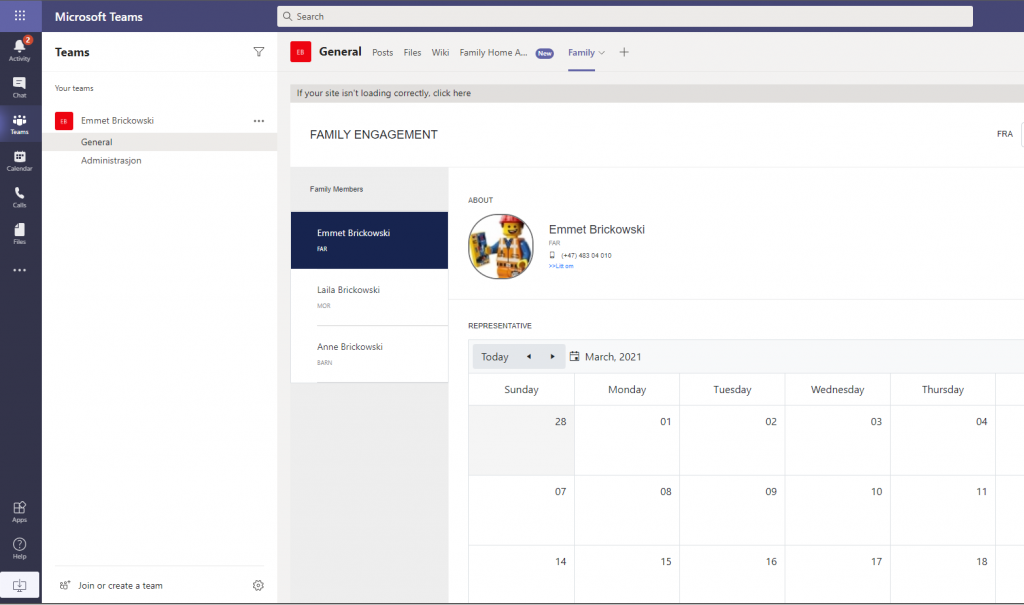
Task: Go to next month arrow
Action: [552, 357]
